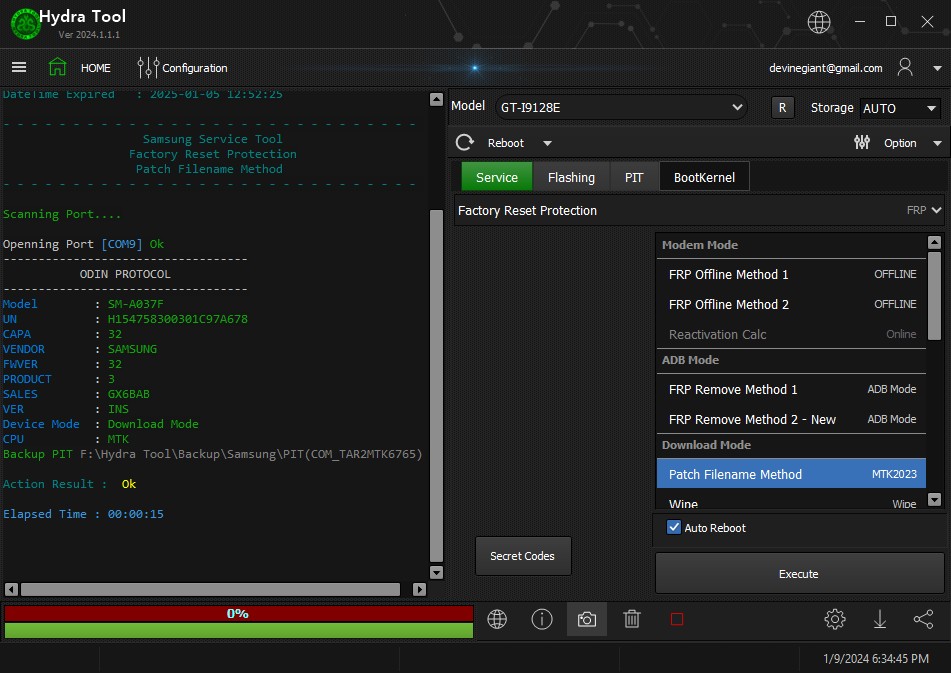Click log horizontal scrollbar thumb
Image resolution: width=951 pixels, height=673 pixels.
[x=210, y=589]
